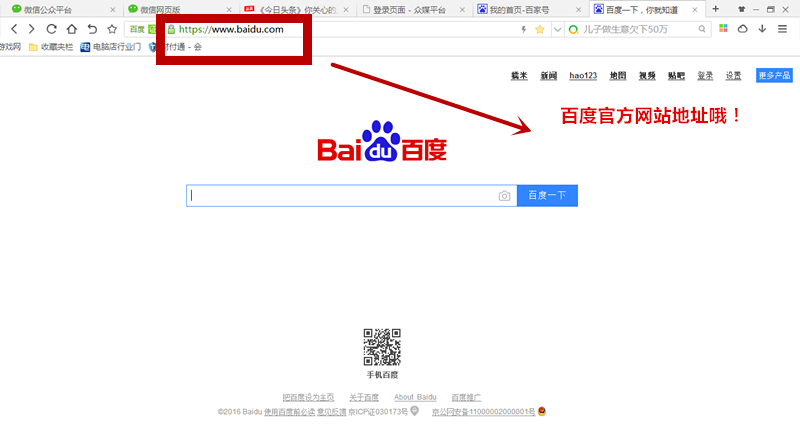Click the magnifier icon in browser search box
Viewport: 800px width, 430px height.
tap(702, 29)
